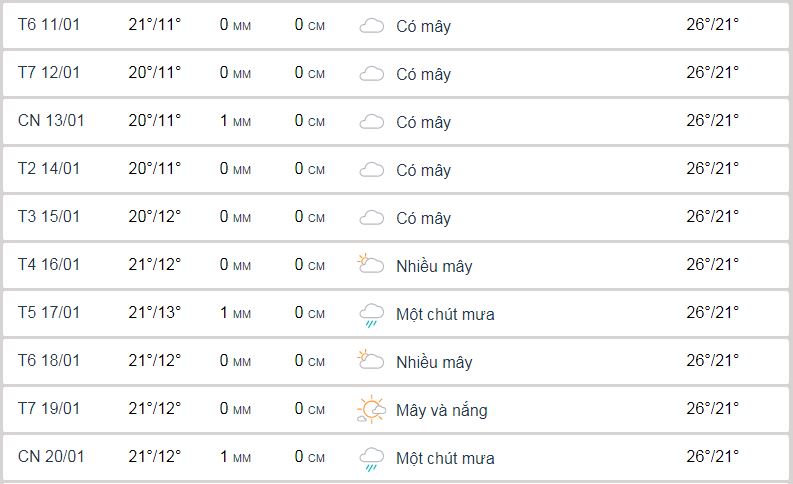Click the 1 мм rainfall value for CN 20/01
This screenshot has height=484, width=793.
pos(235,457)
